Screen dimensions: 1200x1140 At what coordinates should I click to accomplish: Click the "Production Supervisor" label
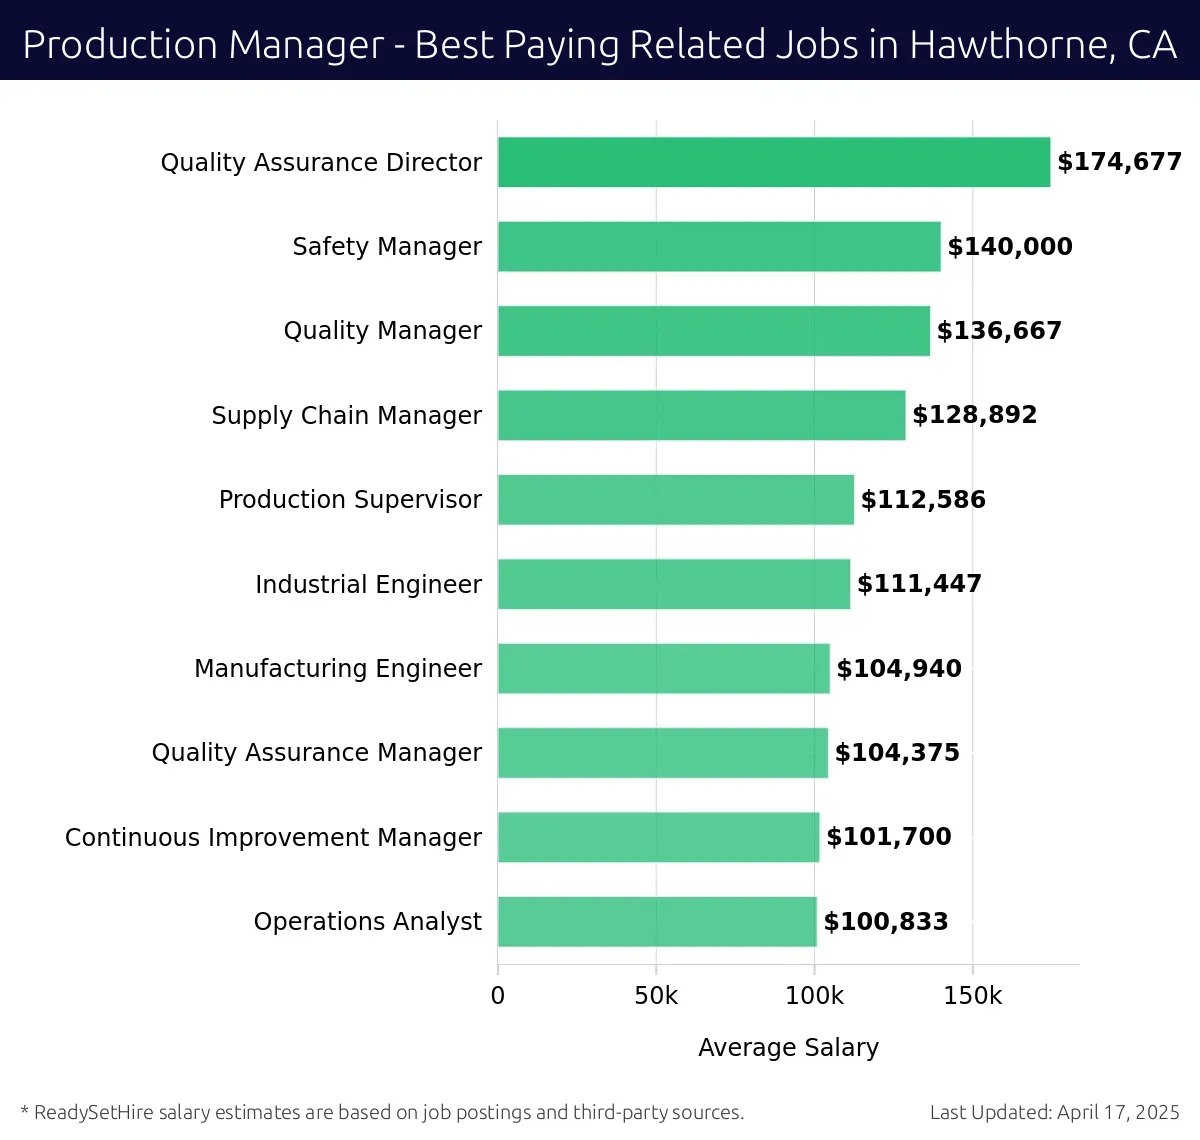[350, 500]
